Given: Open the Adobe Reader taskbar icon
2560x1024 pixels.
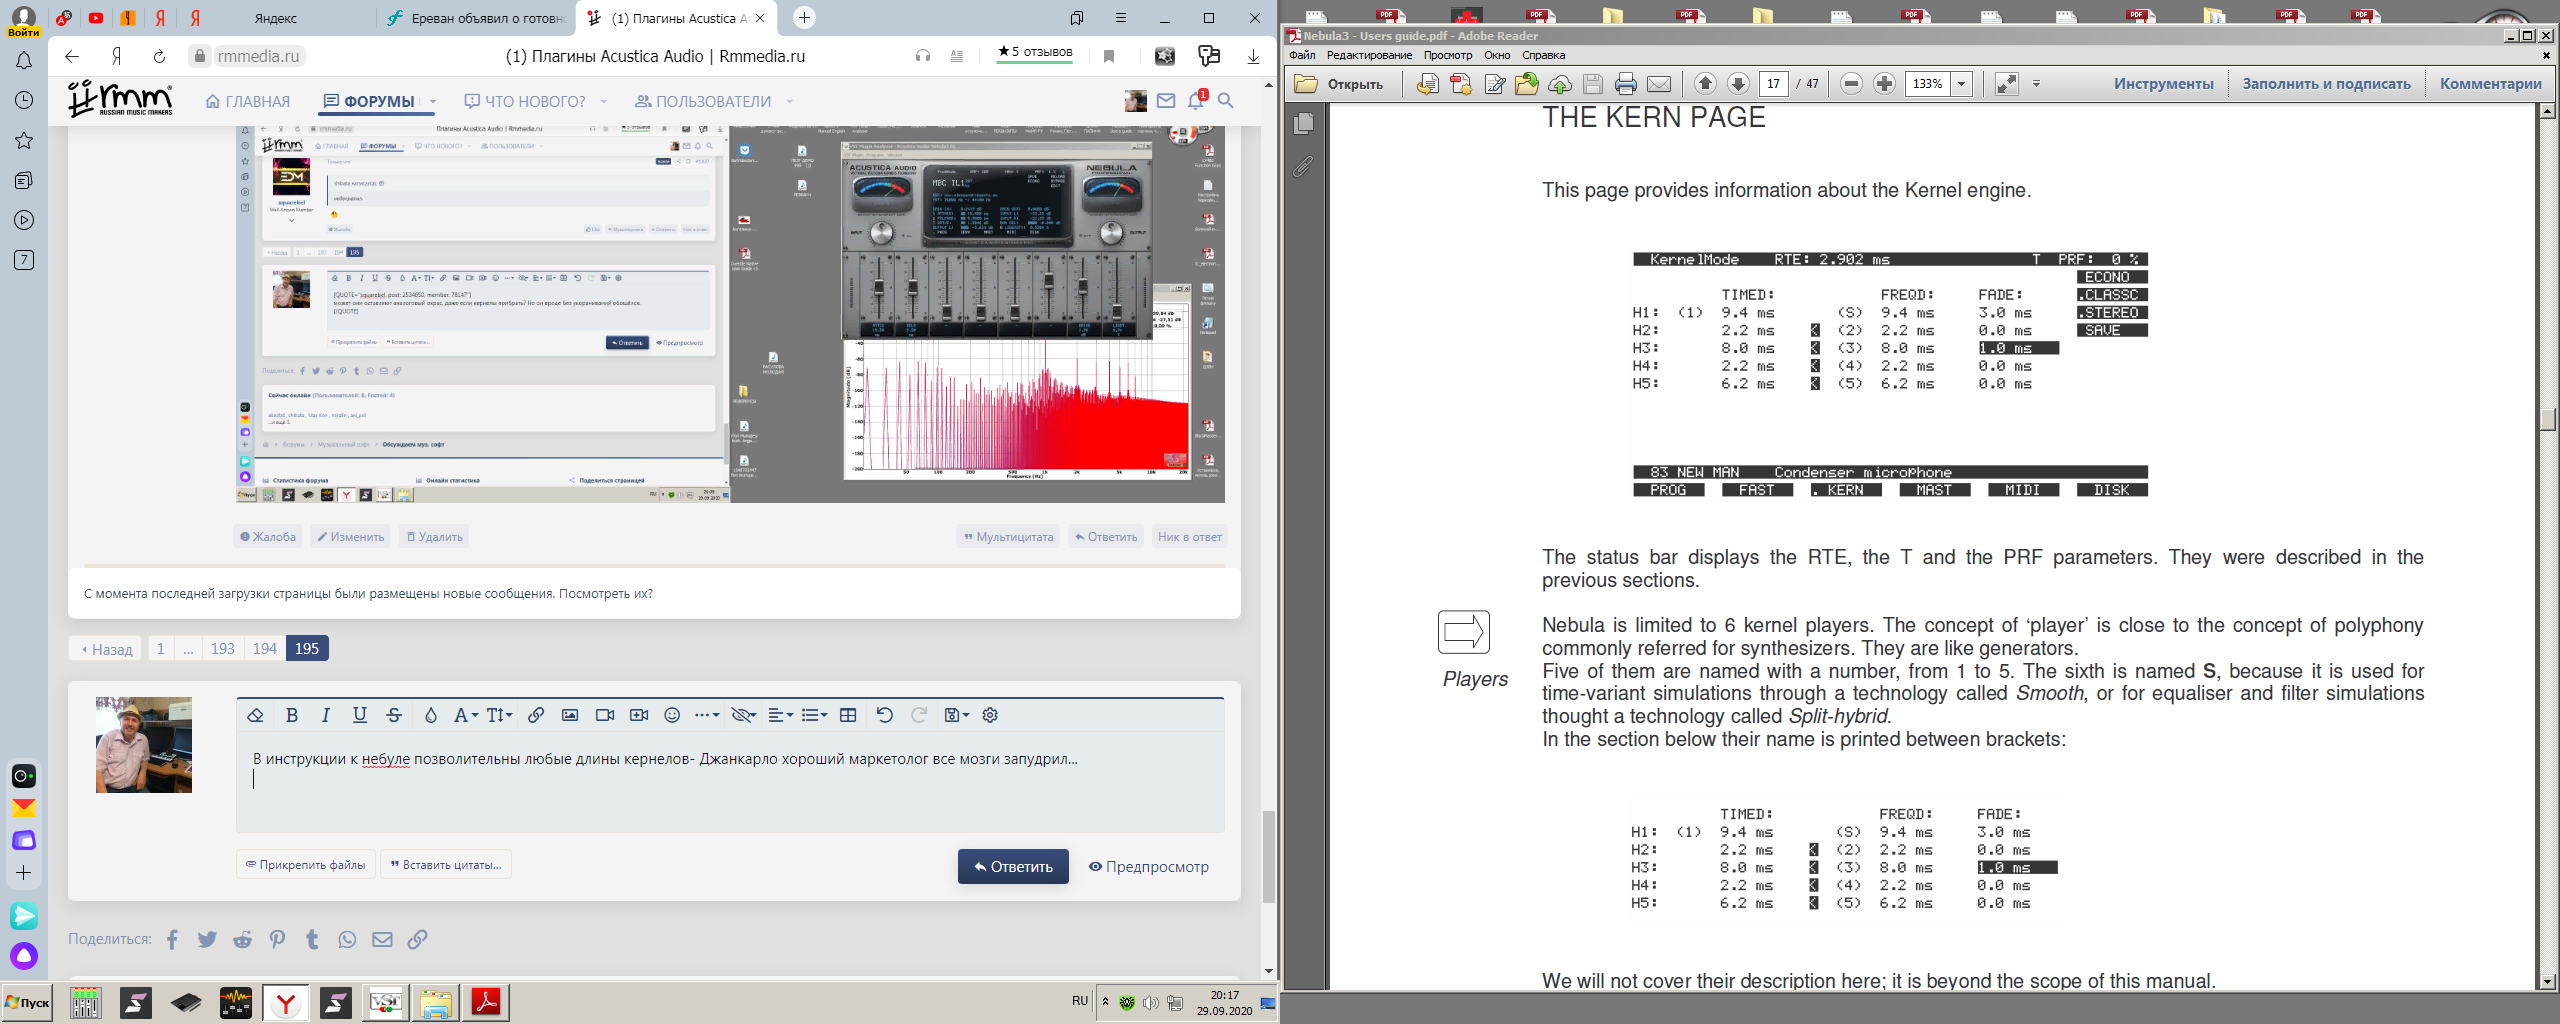Looking at the screenshot, I should [486, 1003].
